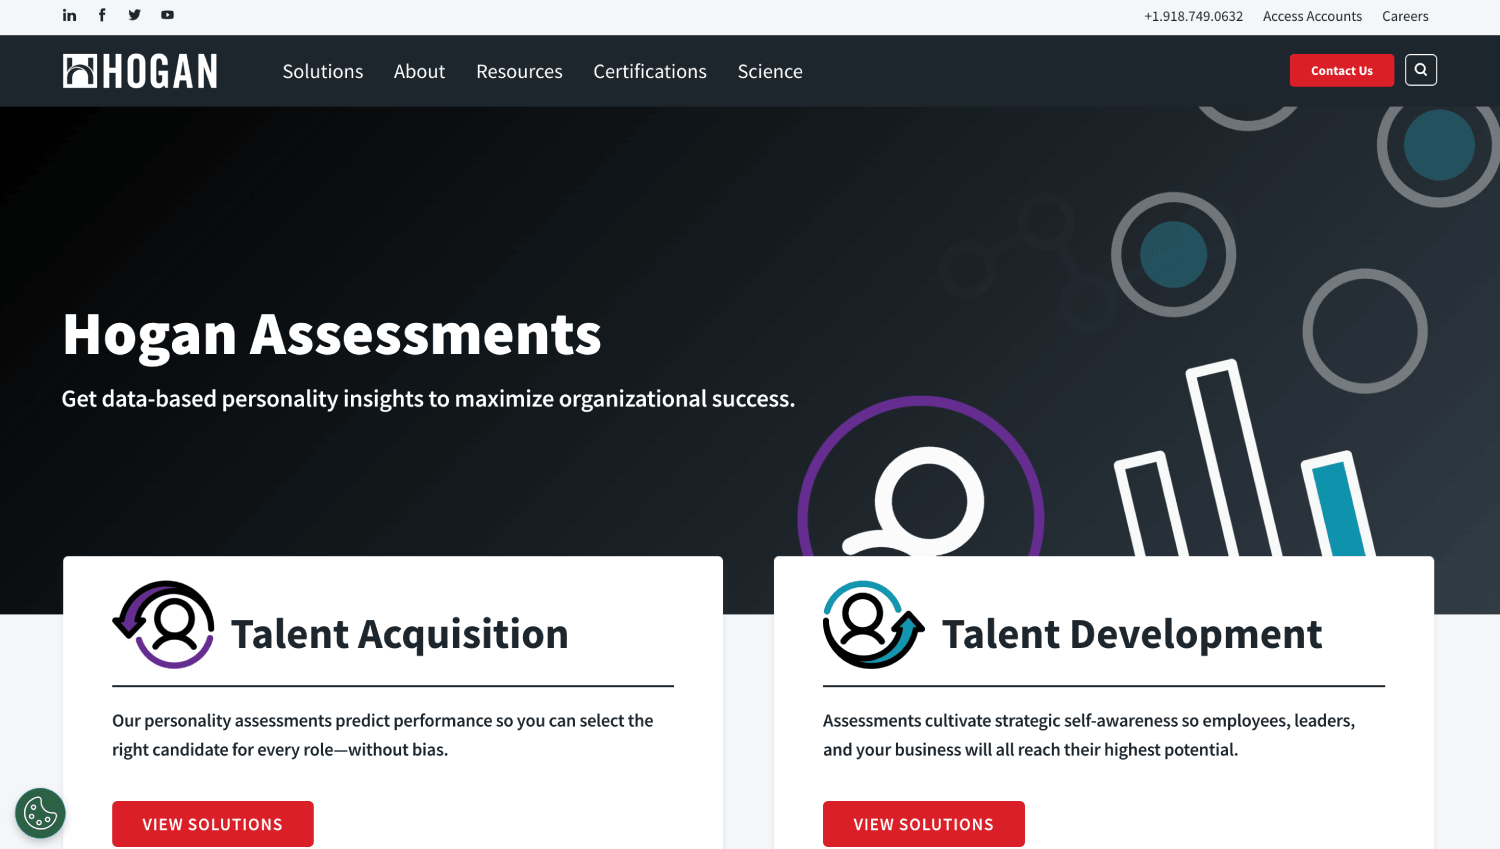Screen dimensions: 1500x849
Task: Open the About menu
Action: coord(419,72)
